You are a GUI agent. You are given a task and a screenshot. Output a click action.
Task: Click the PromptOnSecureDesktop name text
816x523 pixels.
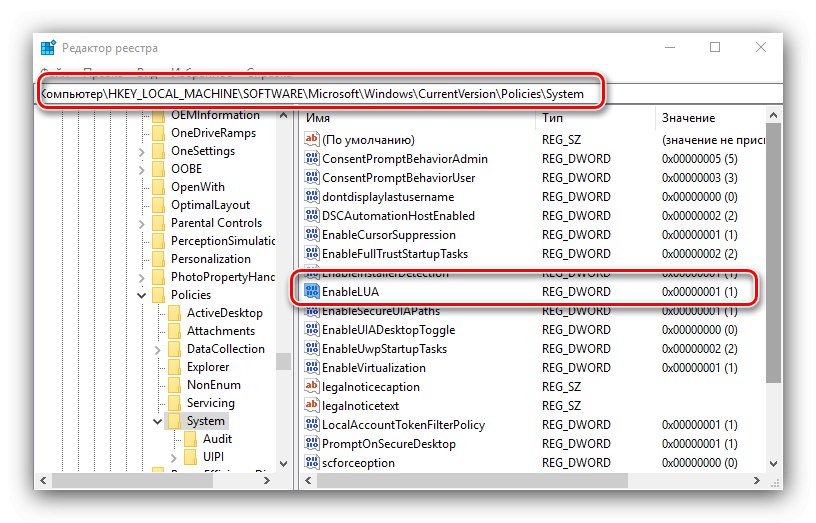389,443
